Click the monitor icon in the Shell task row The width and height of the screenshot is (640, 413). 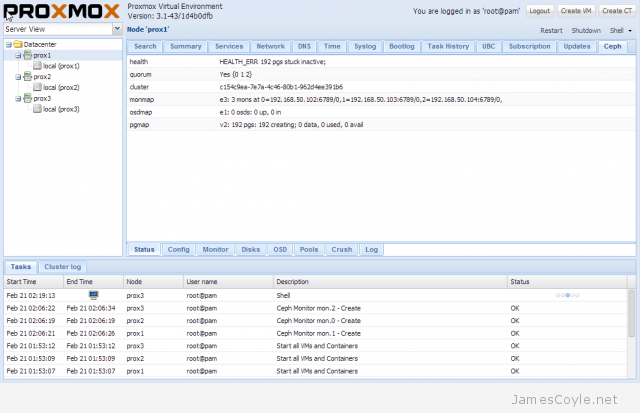93,295
